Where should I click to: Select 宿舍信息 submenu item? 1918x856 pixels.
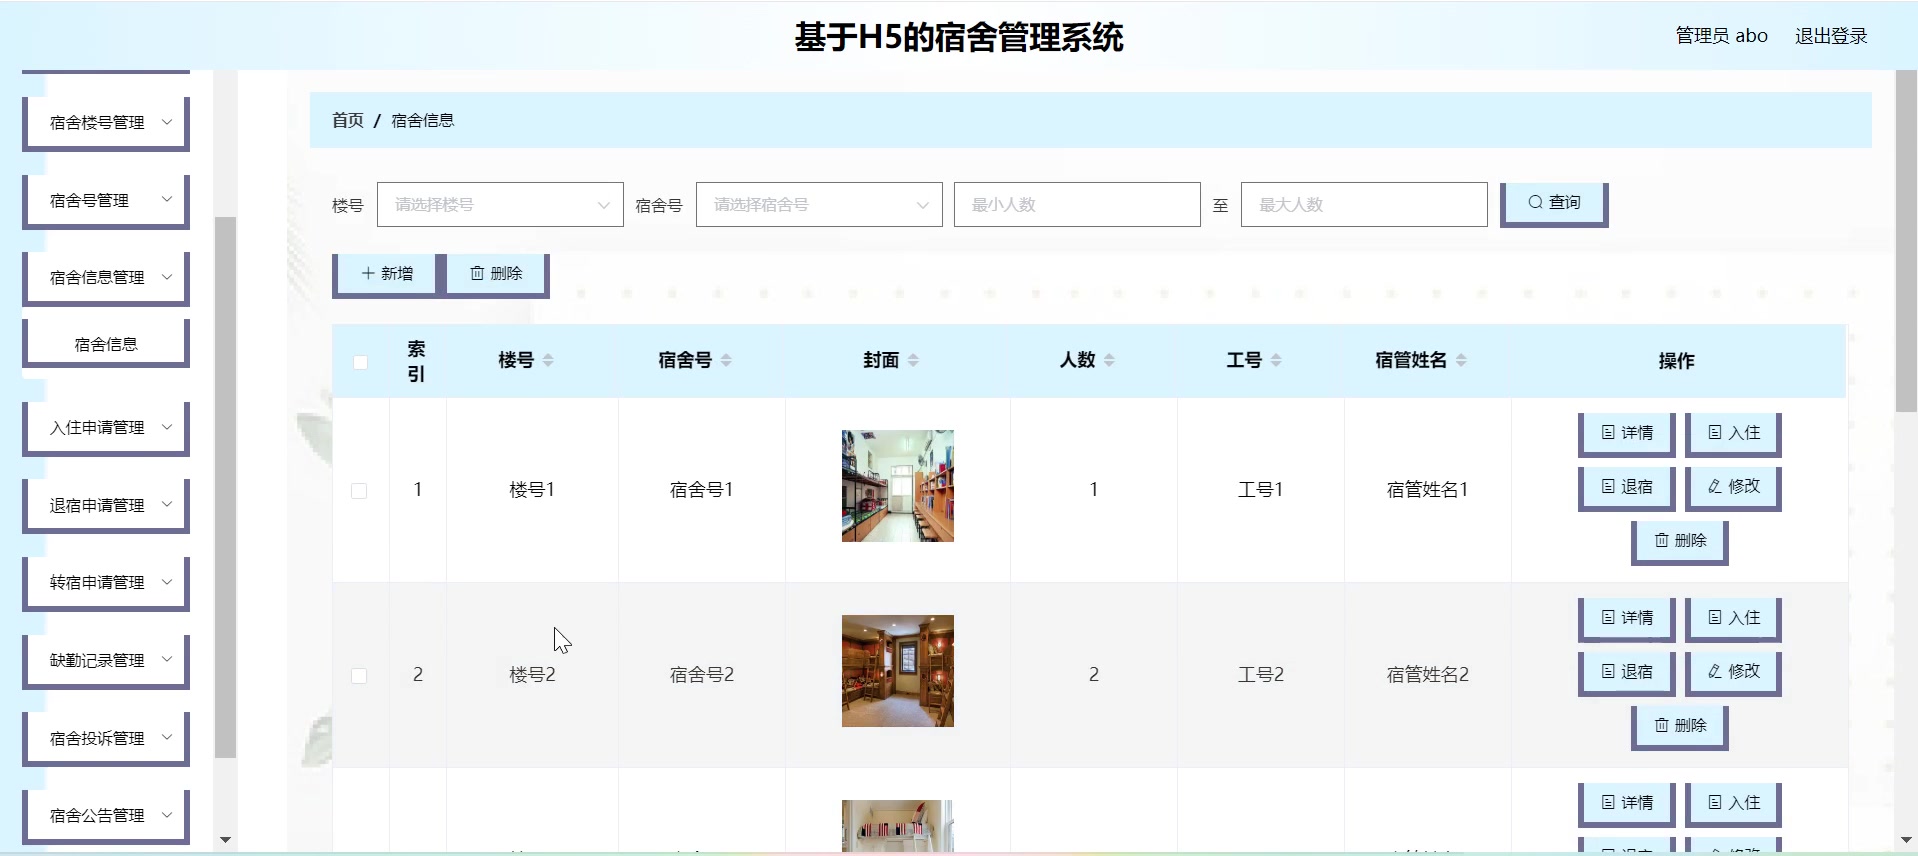pyautogui.click(x=106, y=344)
